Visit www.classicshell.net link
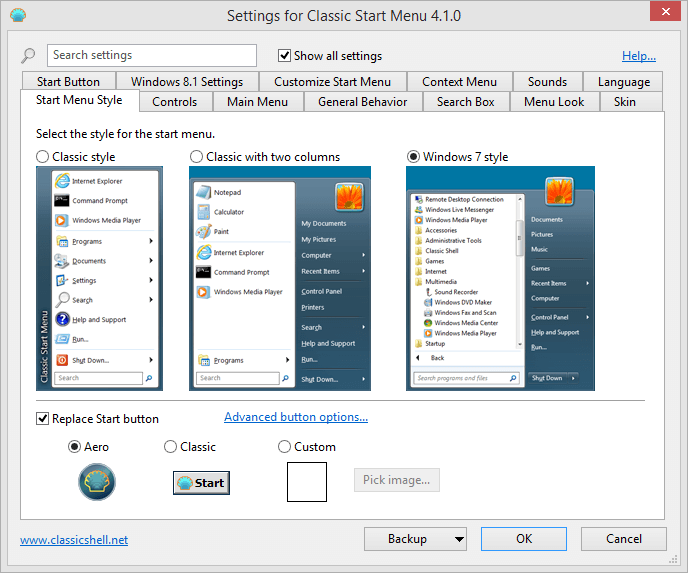 (x=74, y=540)
